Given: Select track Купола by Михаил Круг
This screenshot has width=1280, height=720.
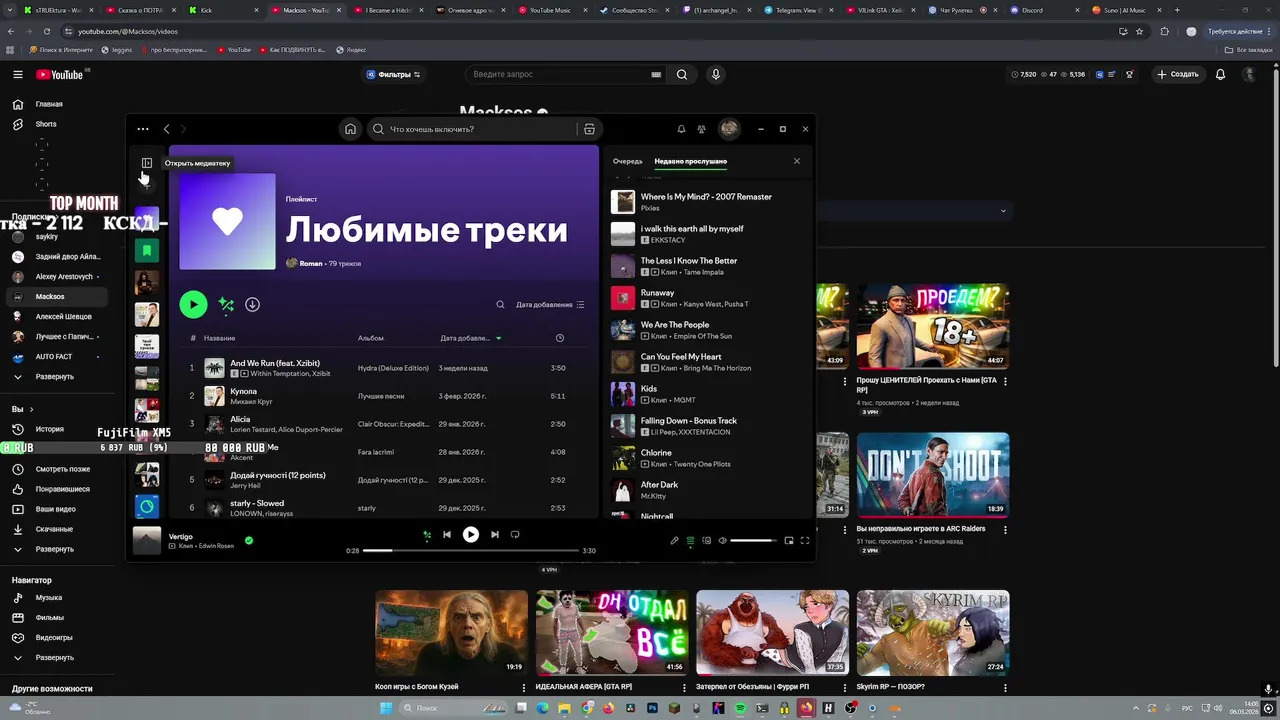Looking at the screenshot, I should pyautogui.click(x=244, y=390).
